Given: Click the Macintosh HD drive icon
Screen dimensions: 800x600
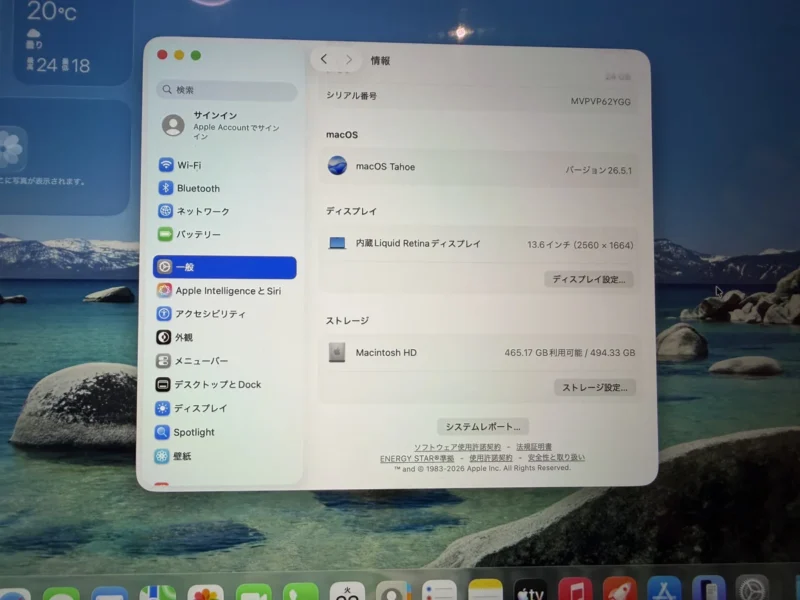Looking at the screenshot, I should pos(337,352).
